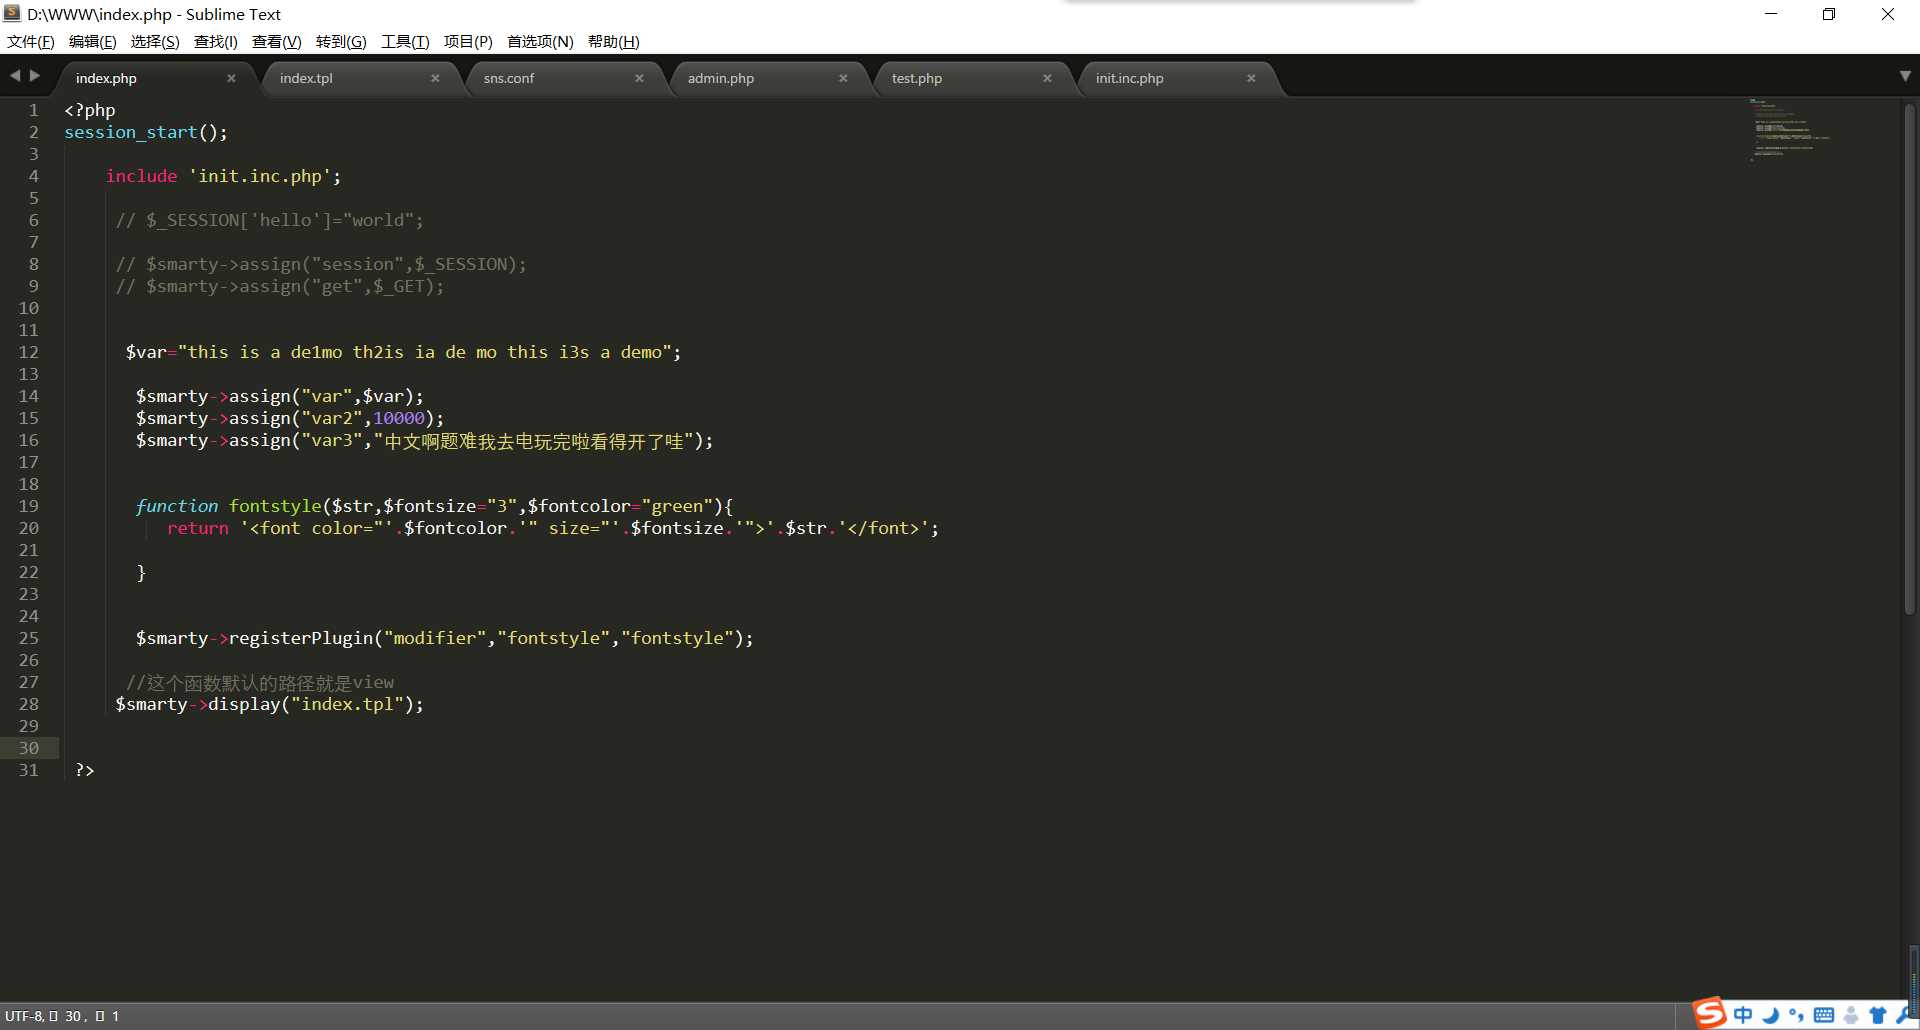Open the 查看(V) menu
Image resolution: width=1920 pixels, height=1030 pixels.
coord(277,41)
